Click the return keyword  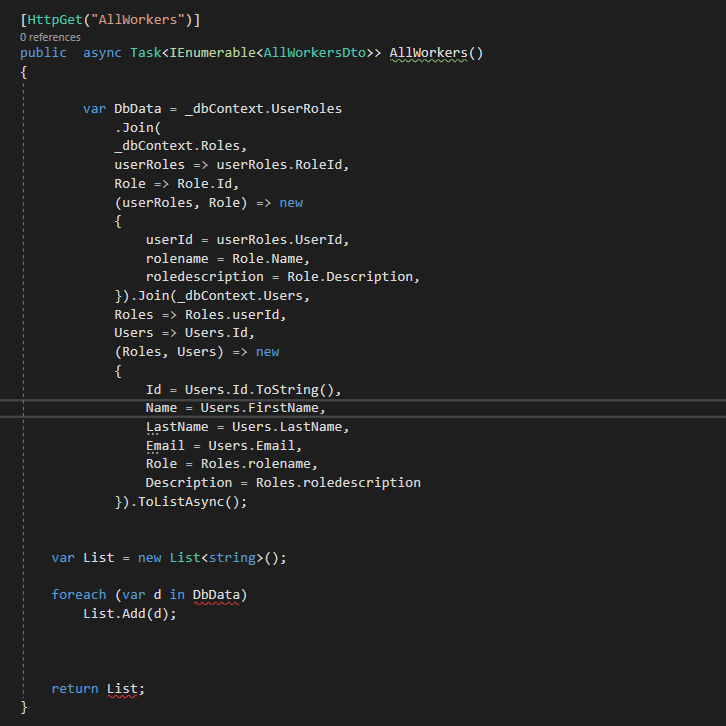click(75, 689)
